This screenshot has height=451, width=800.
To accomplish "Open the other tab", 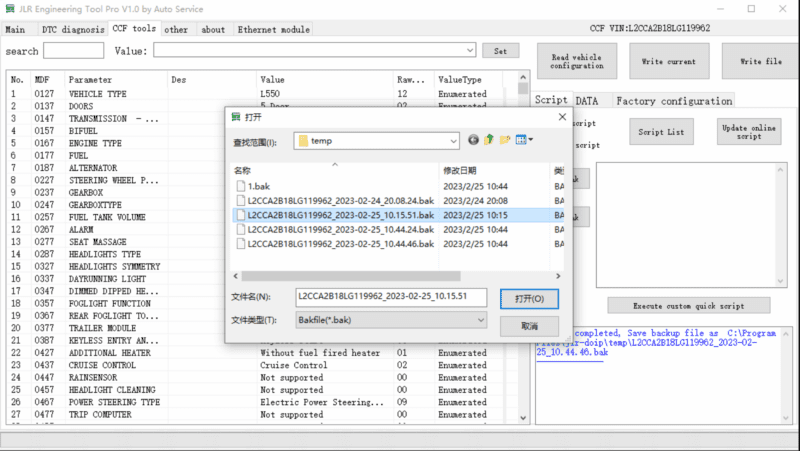I will tap(176, 30).
